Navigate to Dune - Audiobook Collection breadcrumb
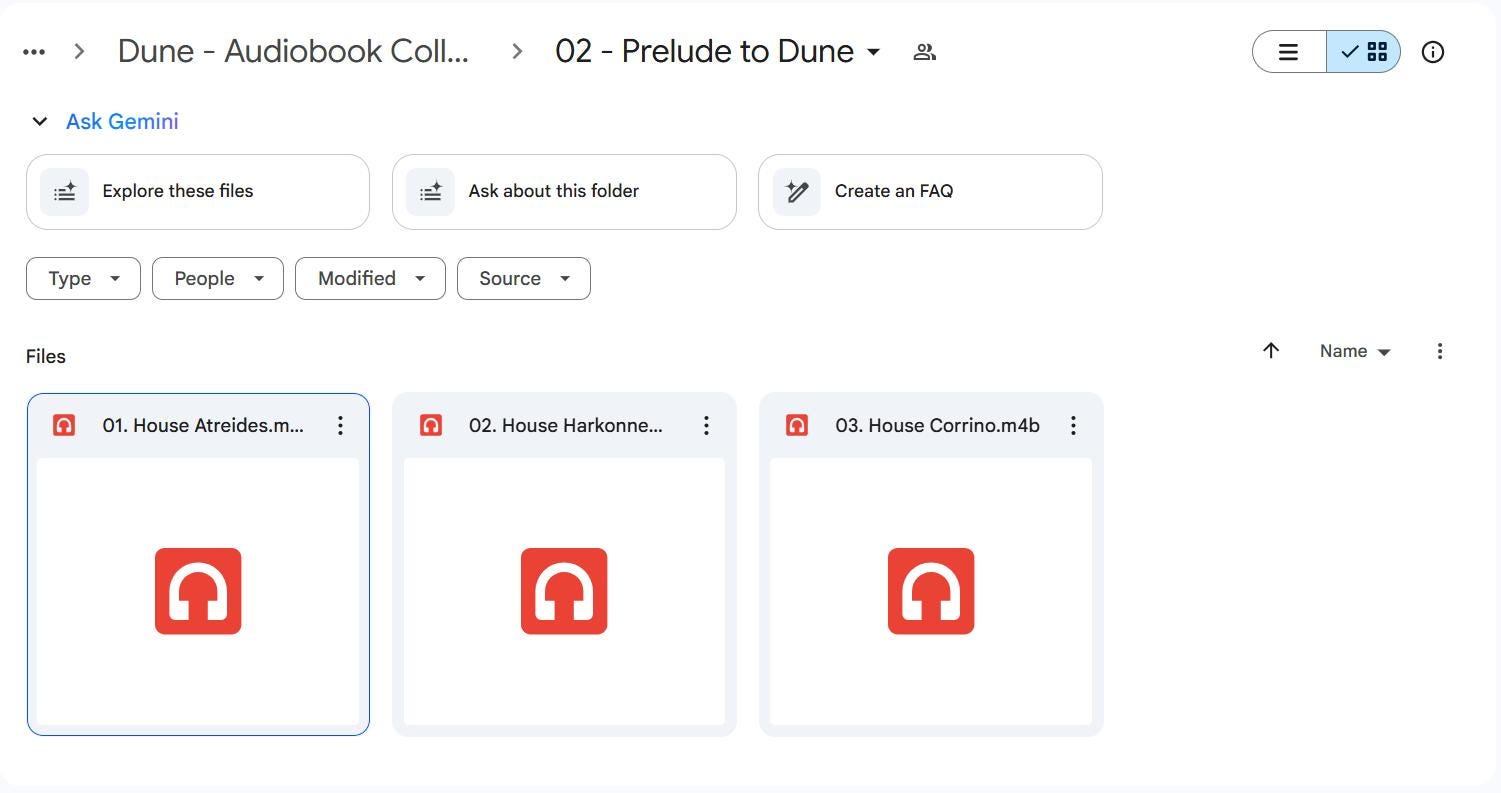1501x793 pixels. [293, 52]
